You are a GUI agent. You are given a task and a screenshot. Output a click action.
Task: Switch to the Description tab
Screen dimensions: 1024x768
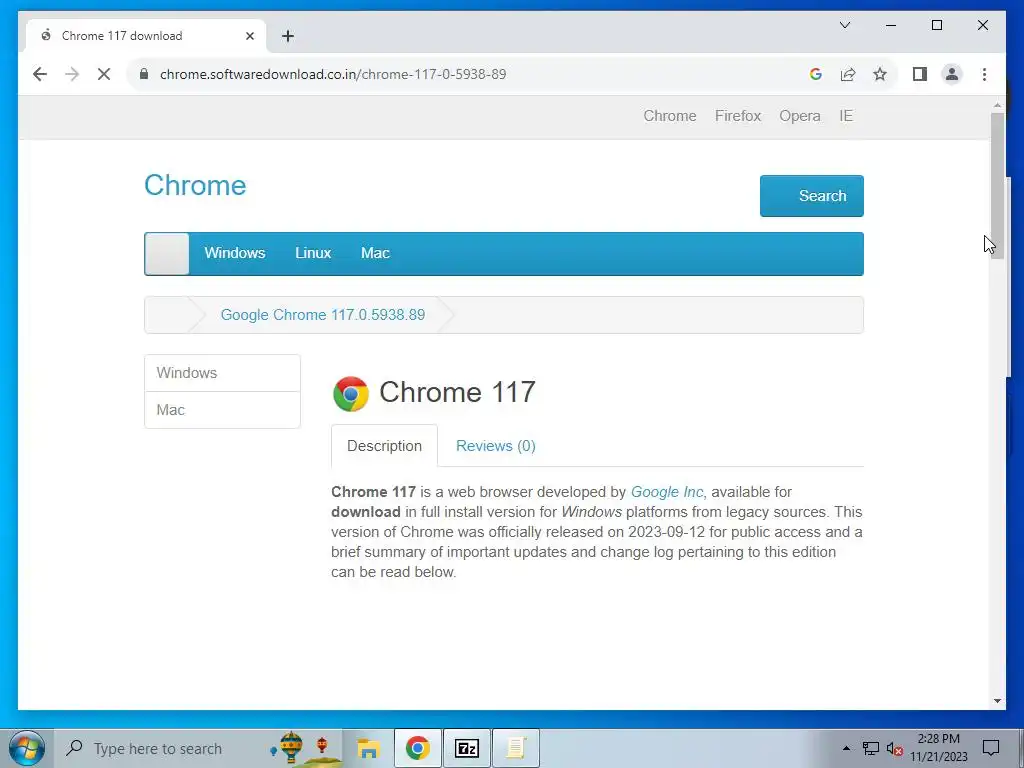tap(384, 445)
